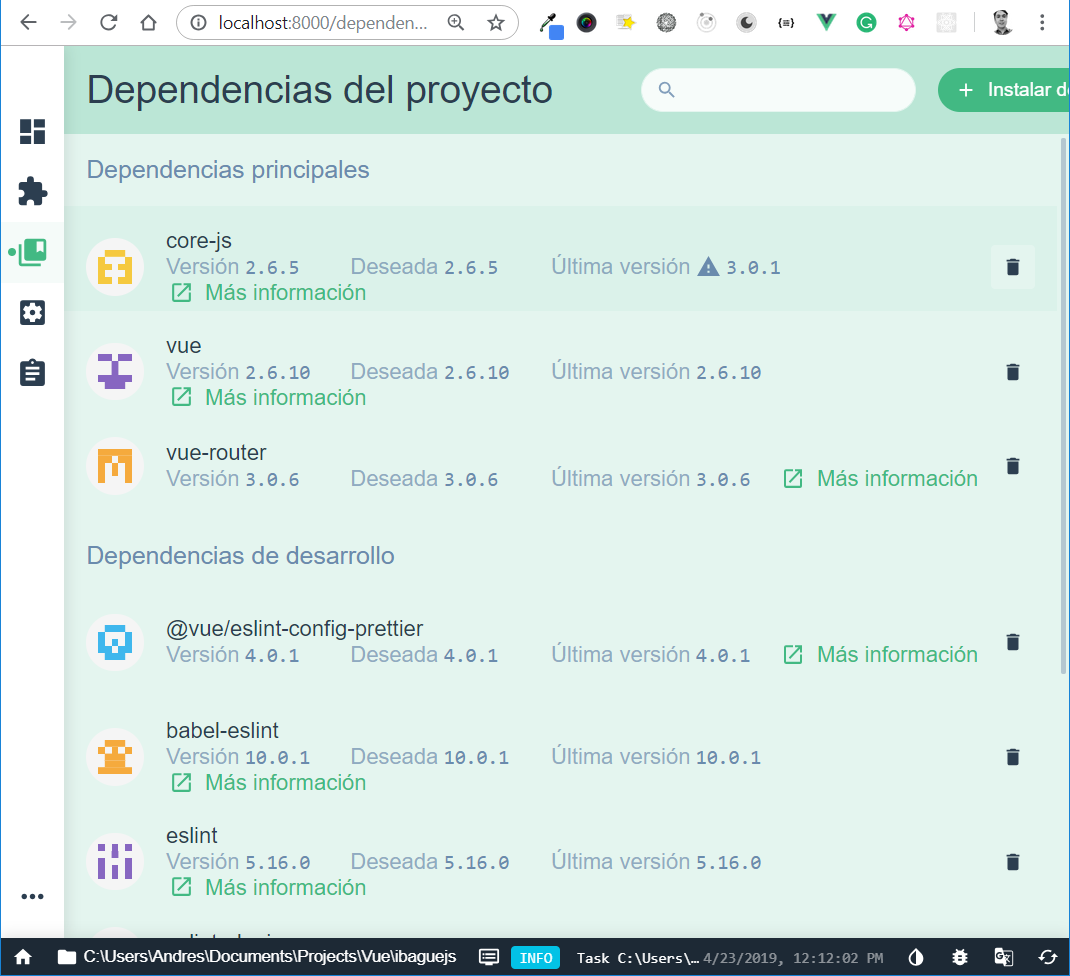Delete eslint with its trash icon
Screen dimensions: 1070x976
tap(1013, 862)
